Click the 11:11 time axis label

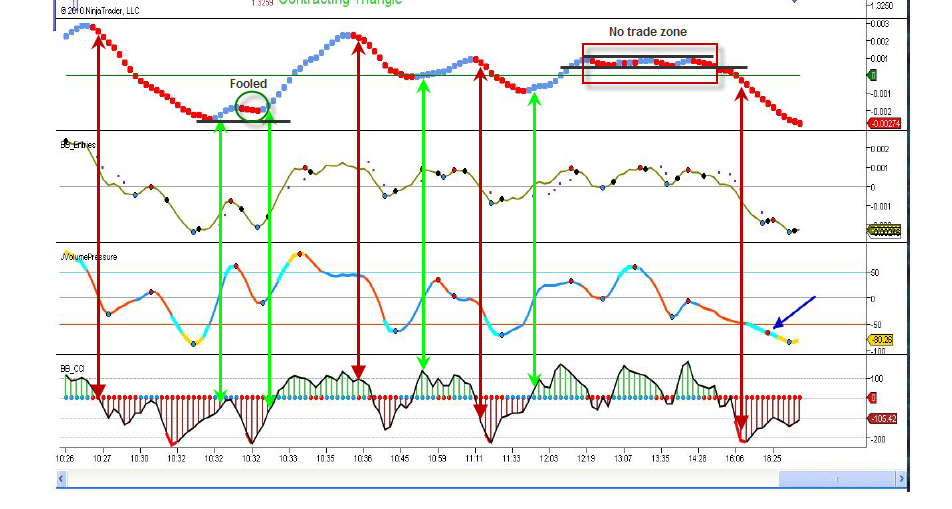(474, 459)
